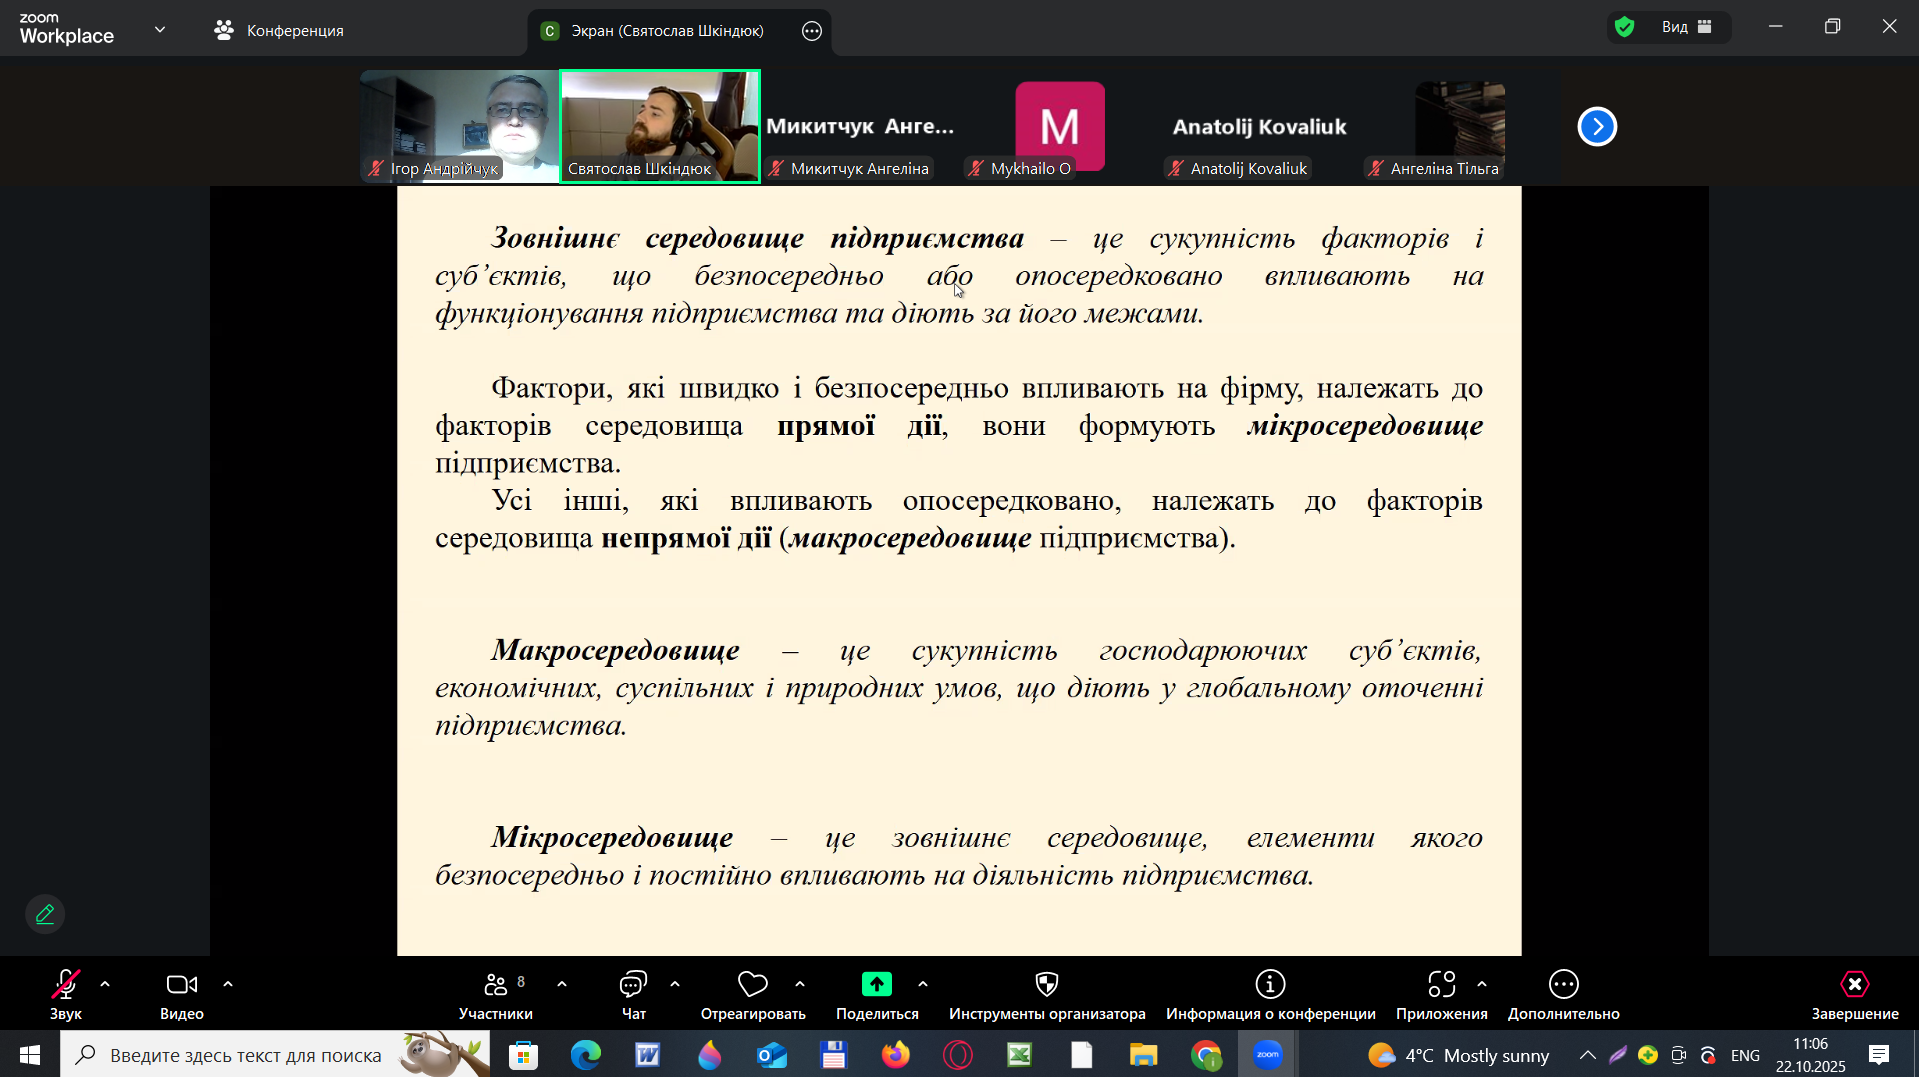Show next participants with blue arrow

(1597, 127)
